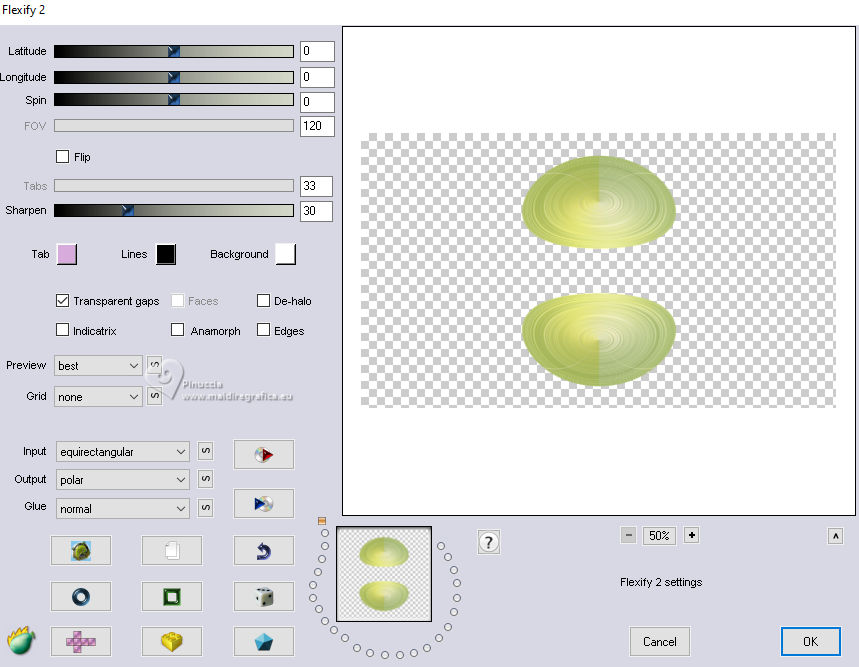Screen dimensions: 859x667
Task: Open help with question mark button
Action: (488, 543)
